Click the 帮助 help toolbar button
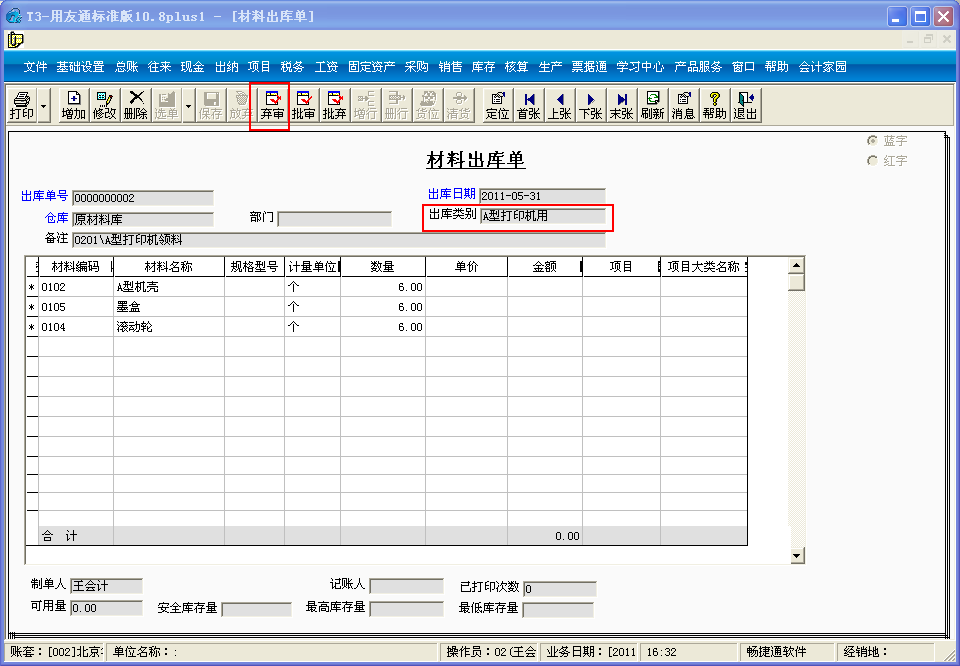Screen dimensions: 960x666 pos(714,105)
